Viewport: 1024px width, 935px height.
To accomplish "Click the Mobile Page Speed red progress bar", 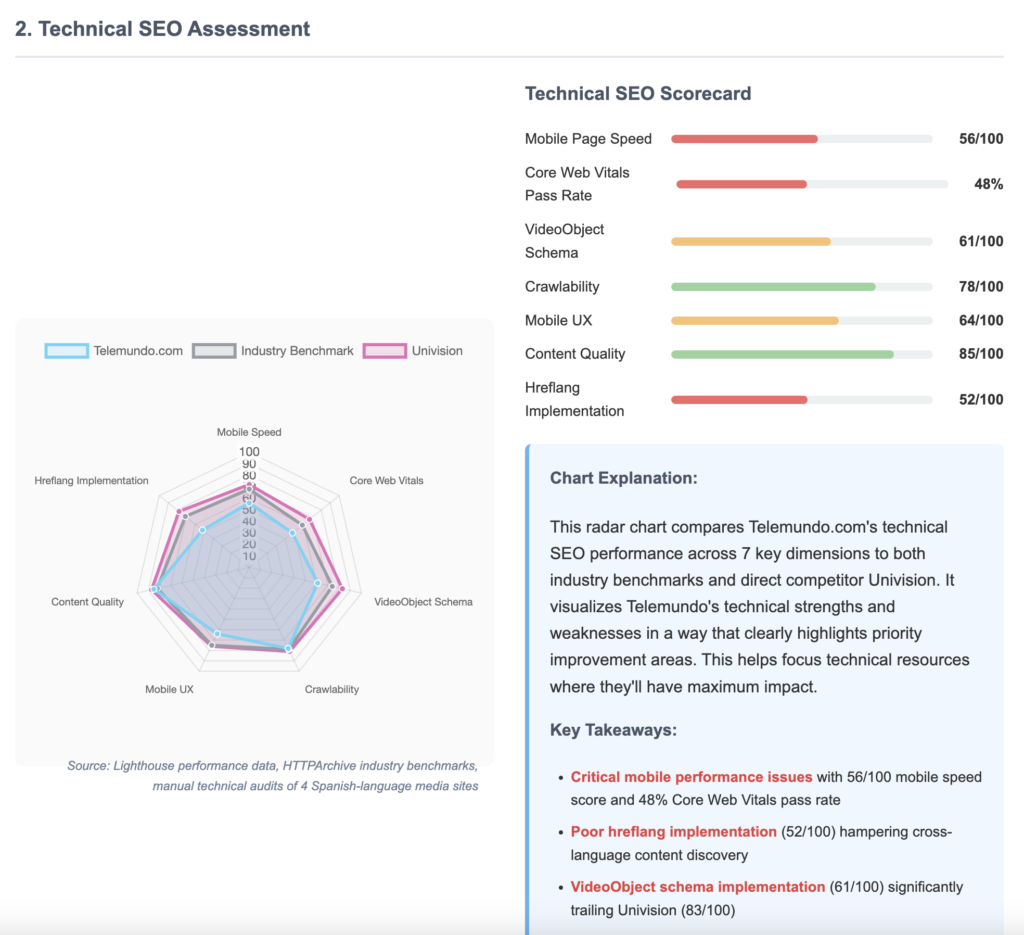I will 744,139.
